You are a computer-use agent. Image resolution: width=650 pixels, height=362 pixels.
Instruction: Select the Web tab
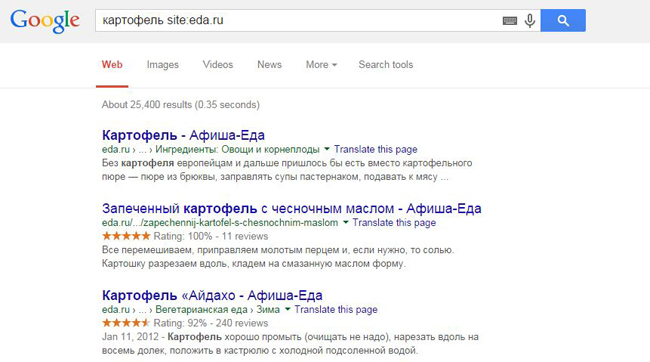click(x=112, y=65)
